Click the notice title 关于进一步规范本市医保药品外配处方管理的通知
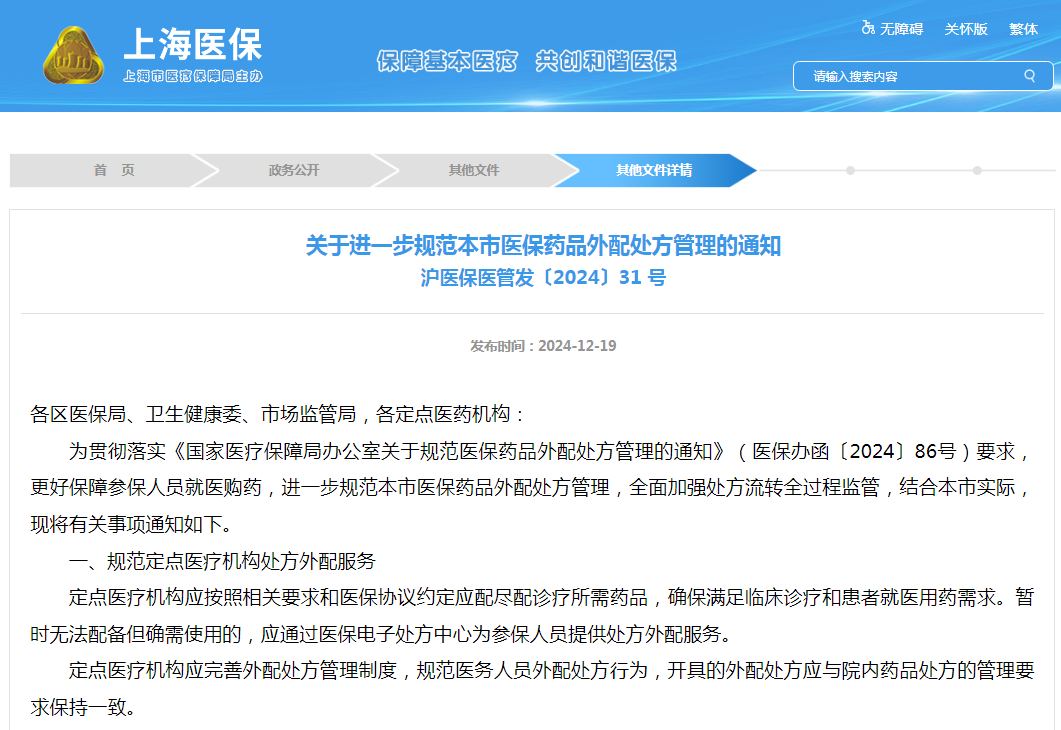Screen dimensions: 1061x730 543,246
